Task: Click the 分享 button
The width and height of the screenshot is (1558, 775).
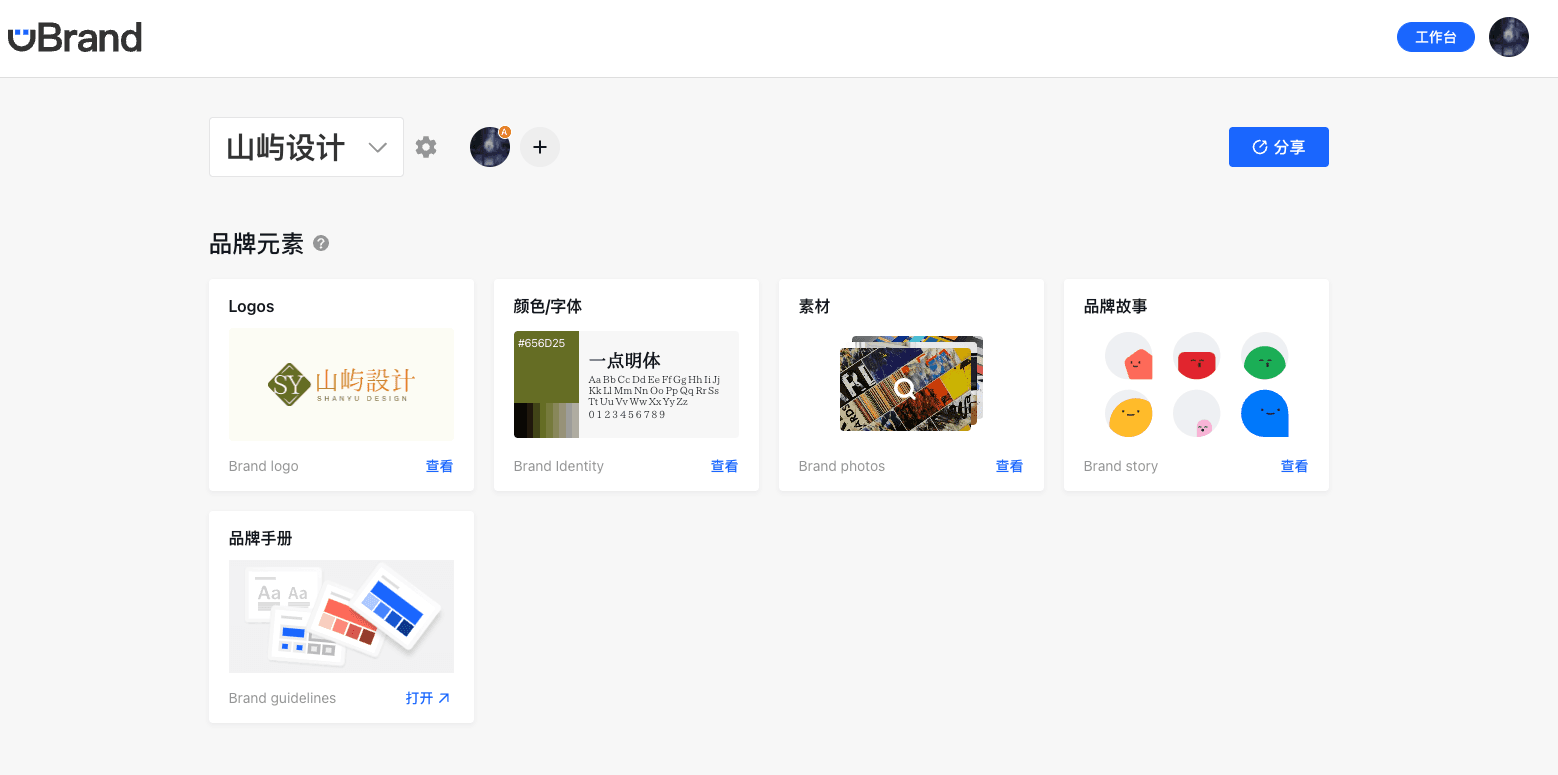Action: point(1278,146)
